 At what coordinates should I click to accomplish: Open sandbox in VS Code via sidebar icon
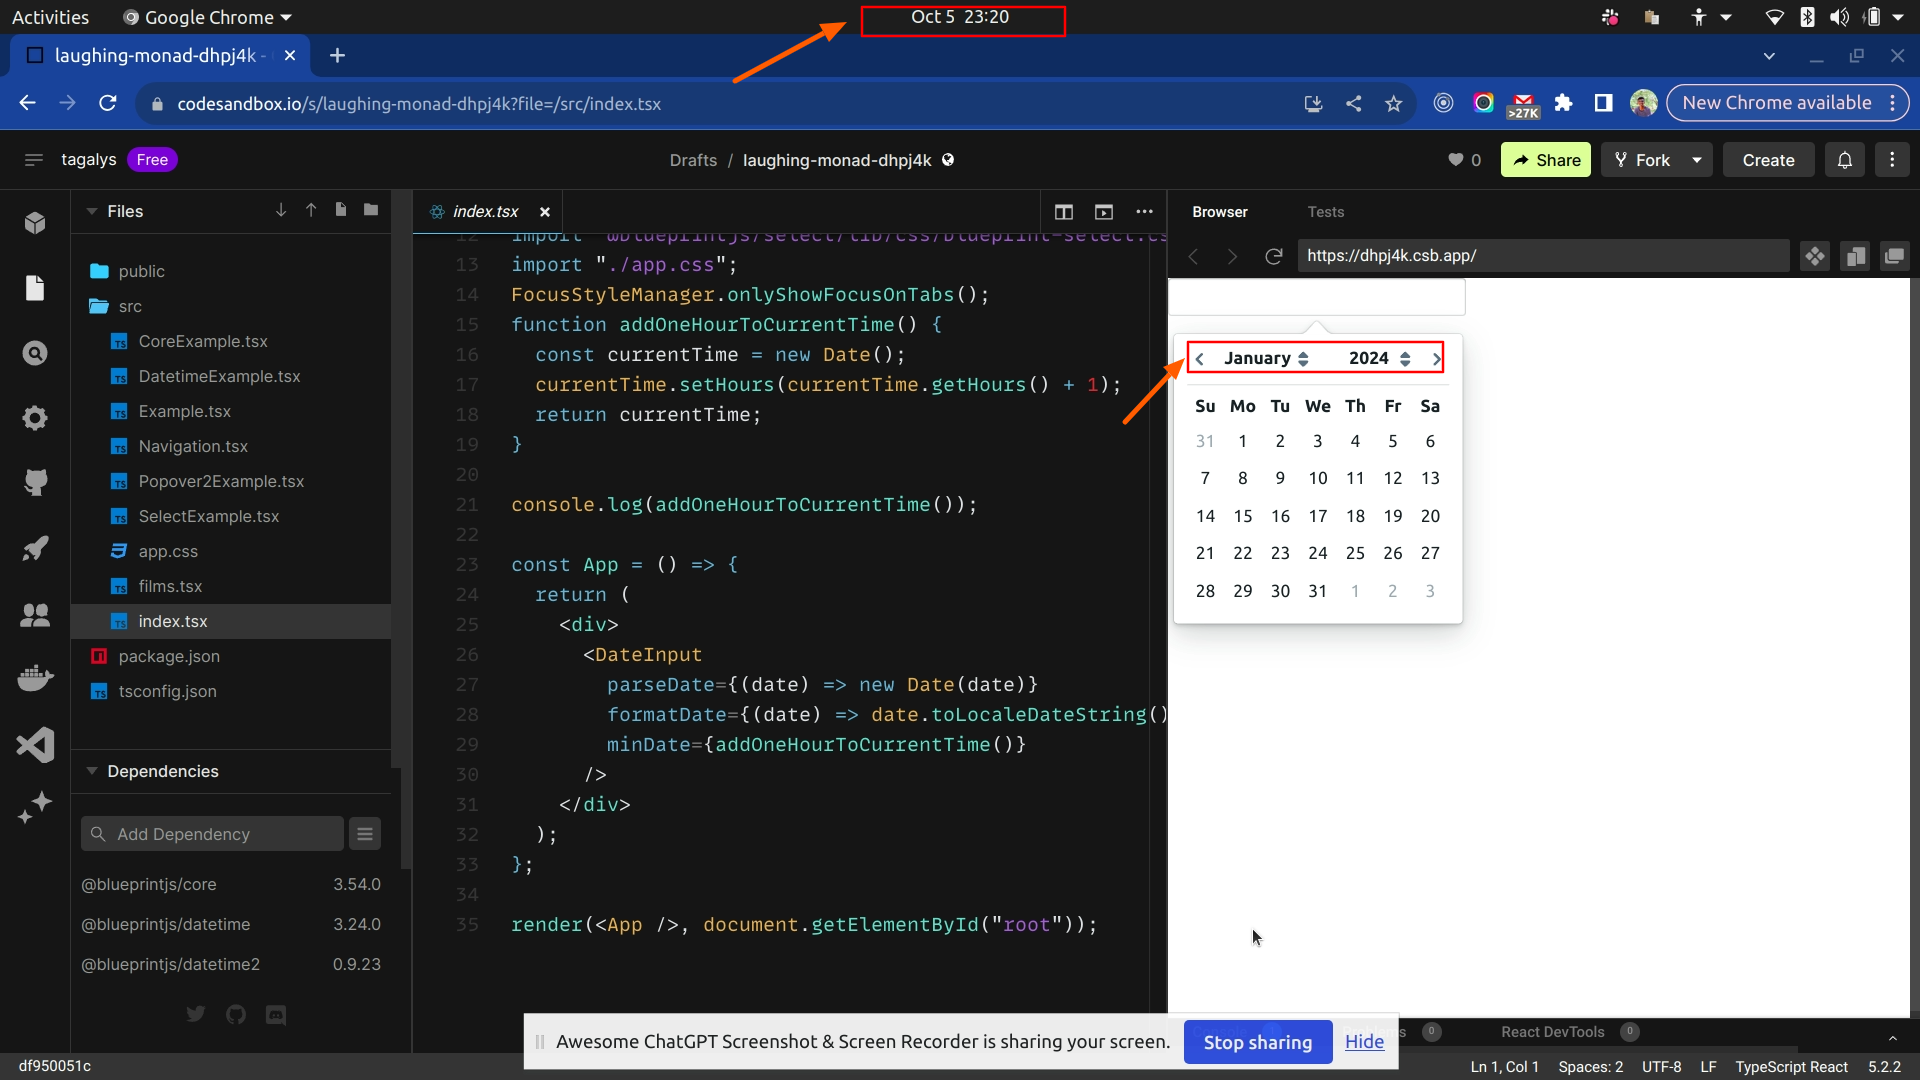point(35,744)
